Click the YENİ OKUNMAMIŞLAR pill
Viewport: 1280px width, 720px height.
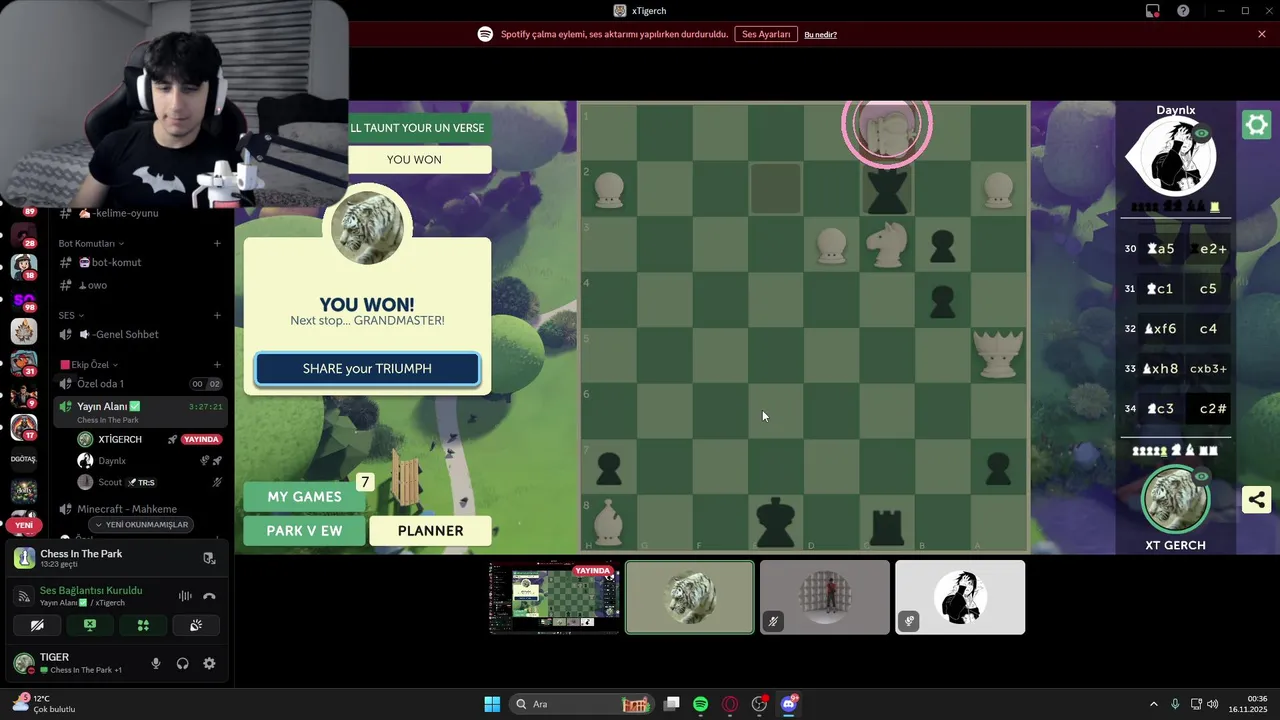139,525
